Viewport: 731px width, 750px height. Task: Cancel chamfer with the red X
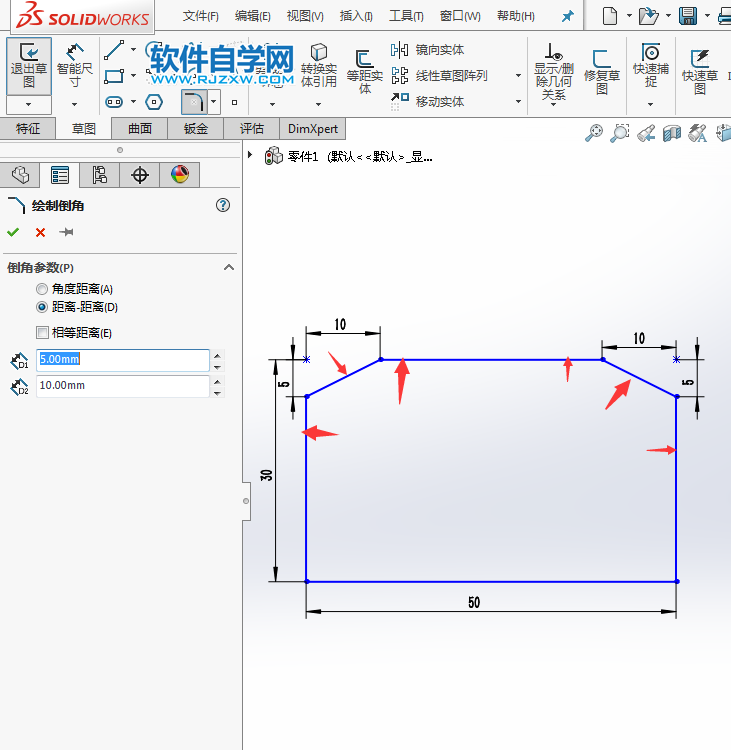click(40, 232)
